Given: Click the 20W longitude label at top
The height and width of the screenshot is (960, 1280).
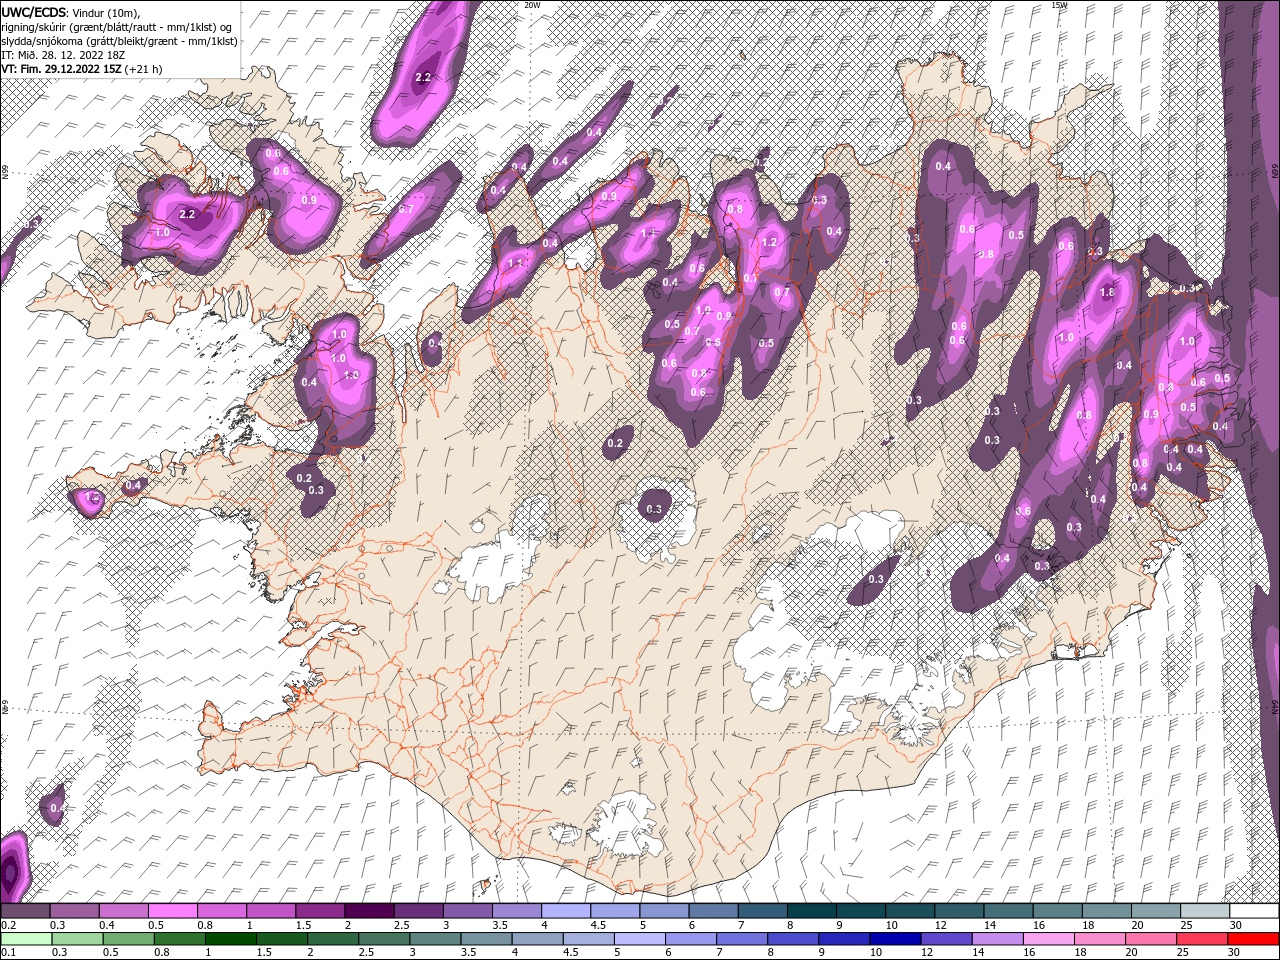Looking at the screenshot, I should tap(532, 5).
